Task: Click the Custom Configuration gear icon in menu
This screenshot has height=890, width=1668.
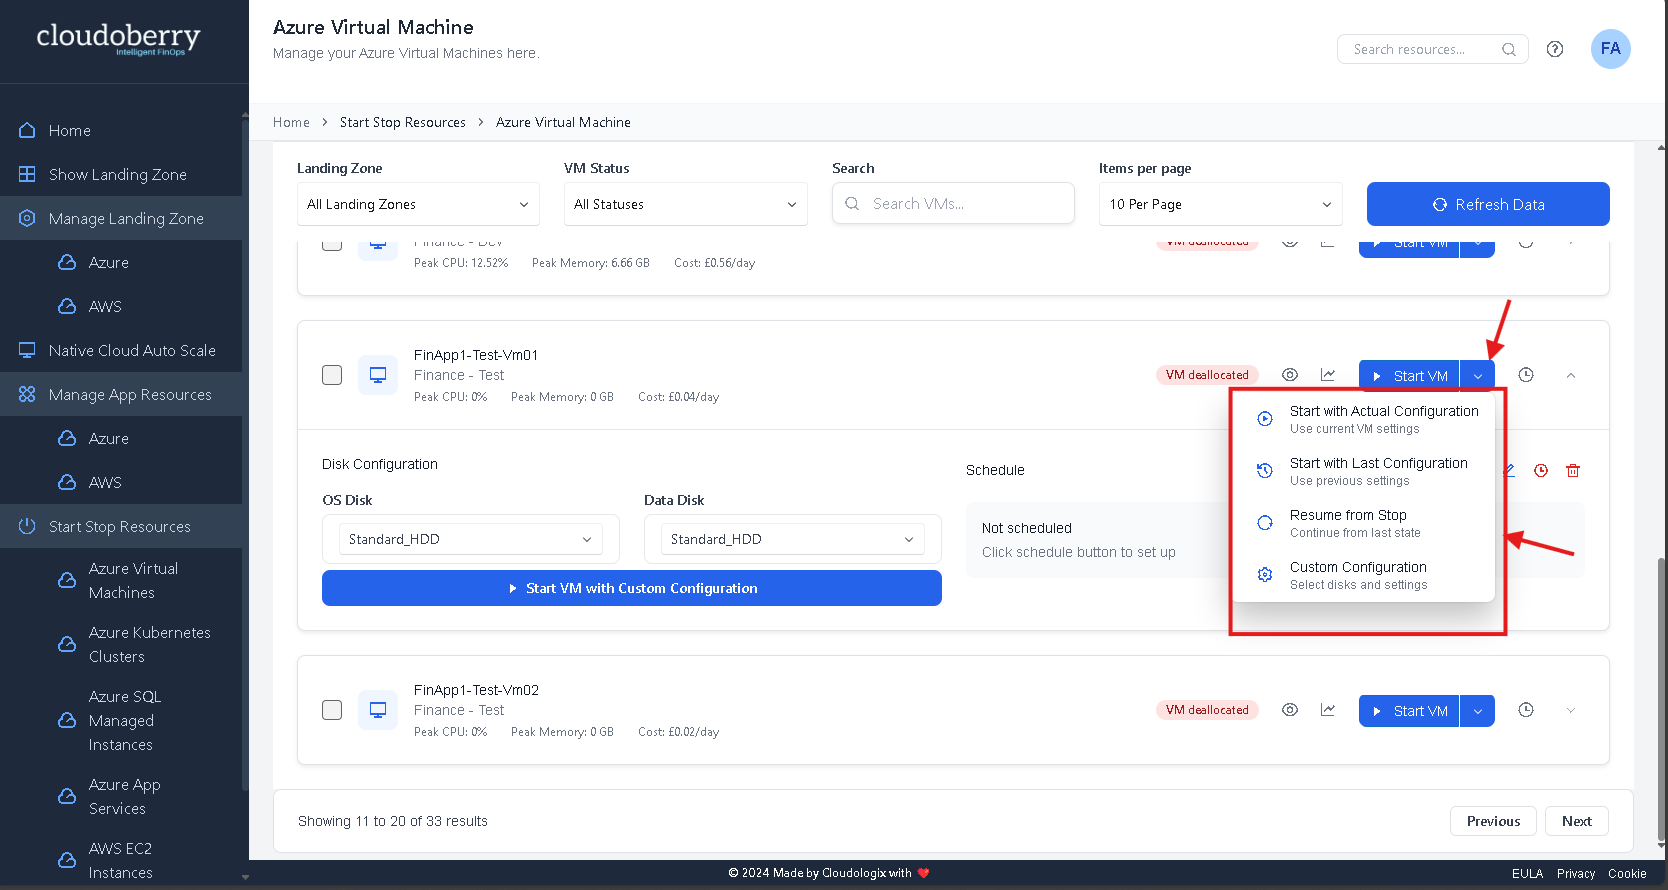Action: pos(1265,575)
